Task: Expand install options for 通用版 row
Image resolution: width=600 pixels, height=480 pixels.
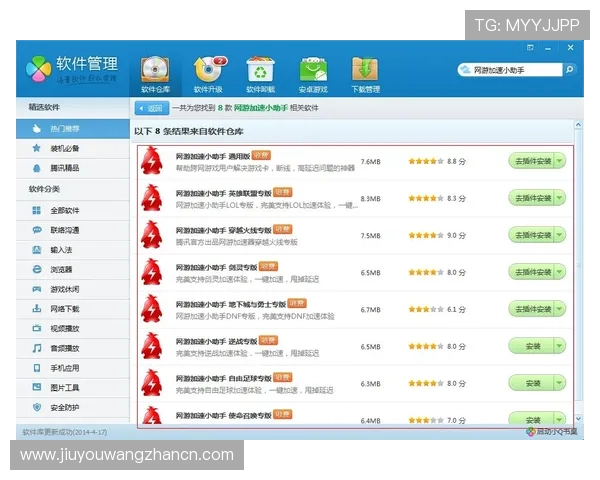Action: click(x=560, y=161)
